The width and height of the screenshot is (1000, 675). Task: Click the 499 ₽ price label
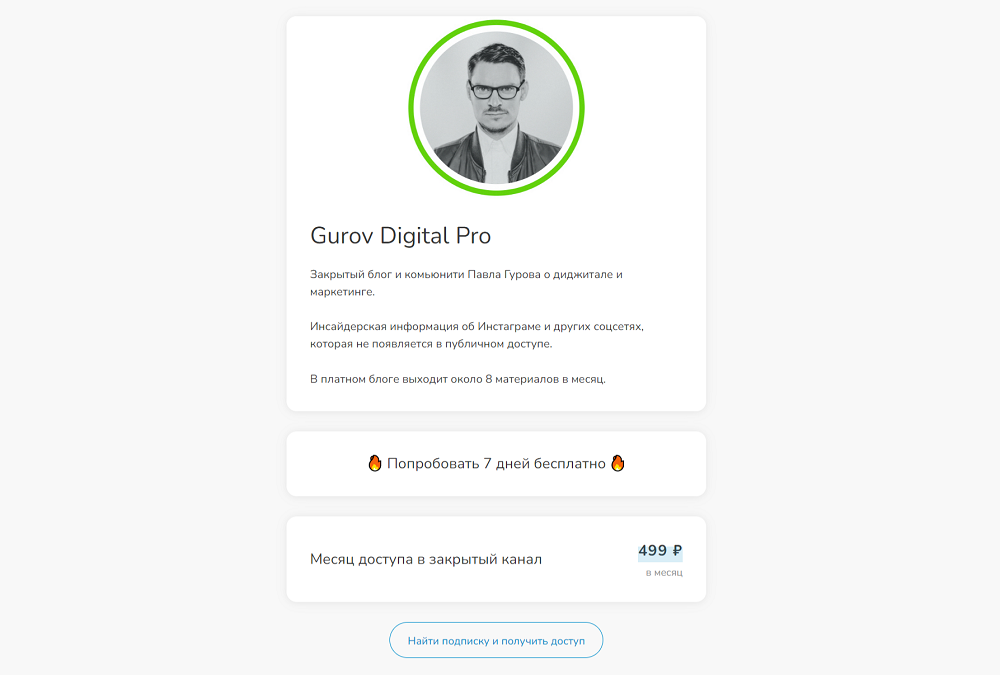[x=660, y=551]
